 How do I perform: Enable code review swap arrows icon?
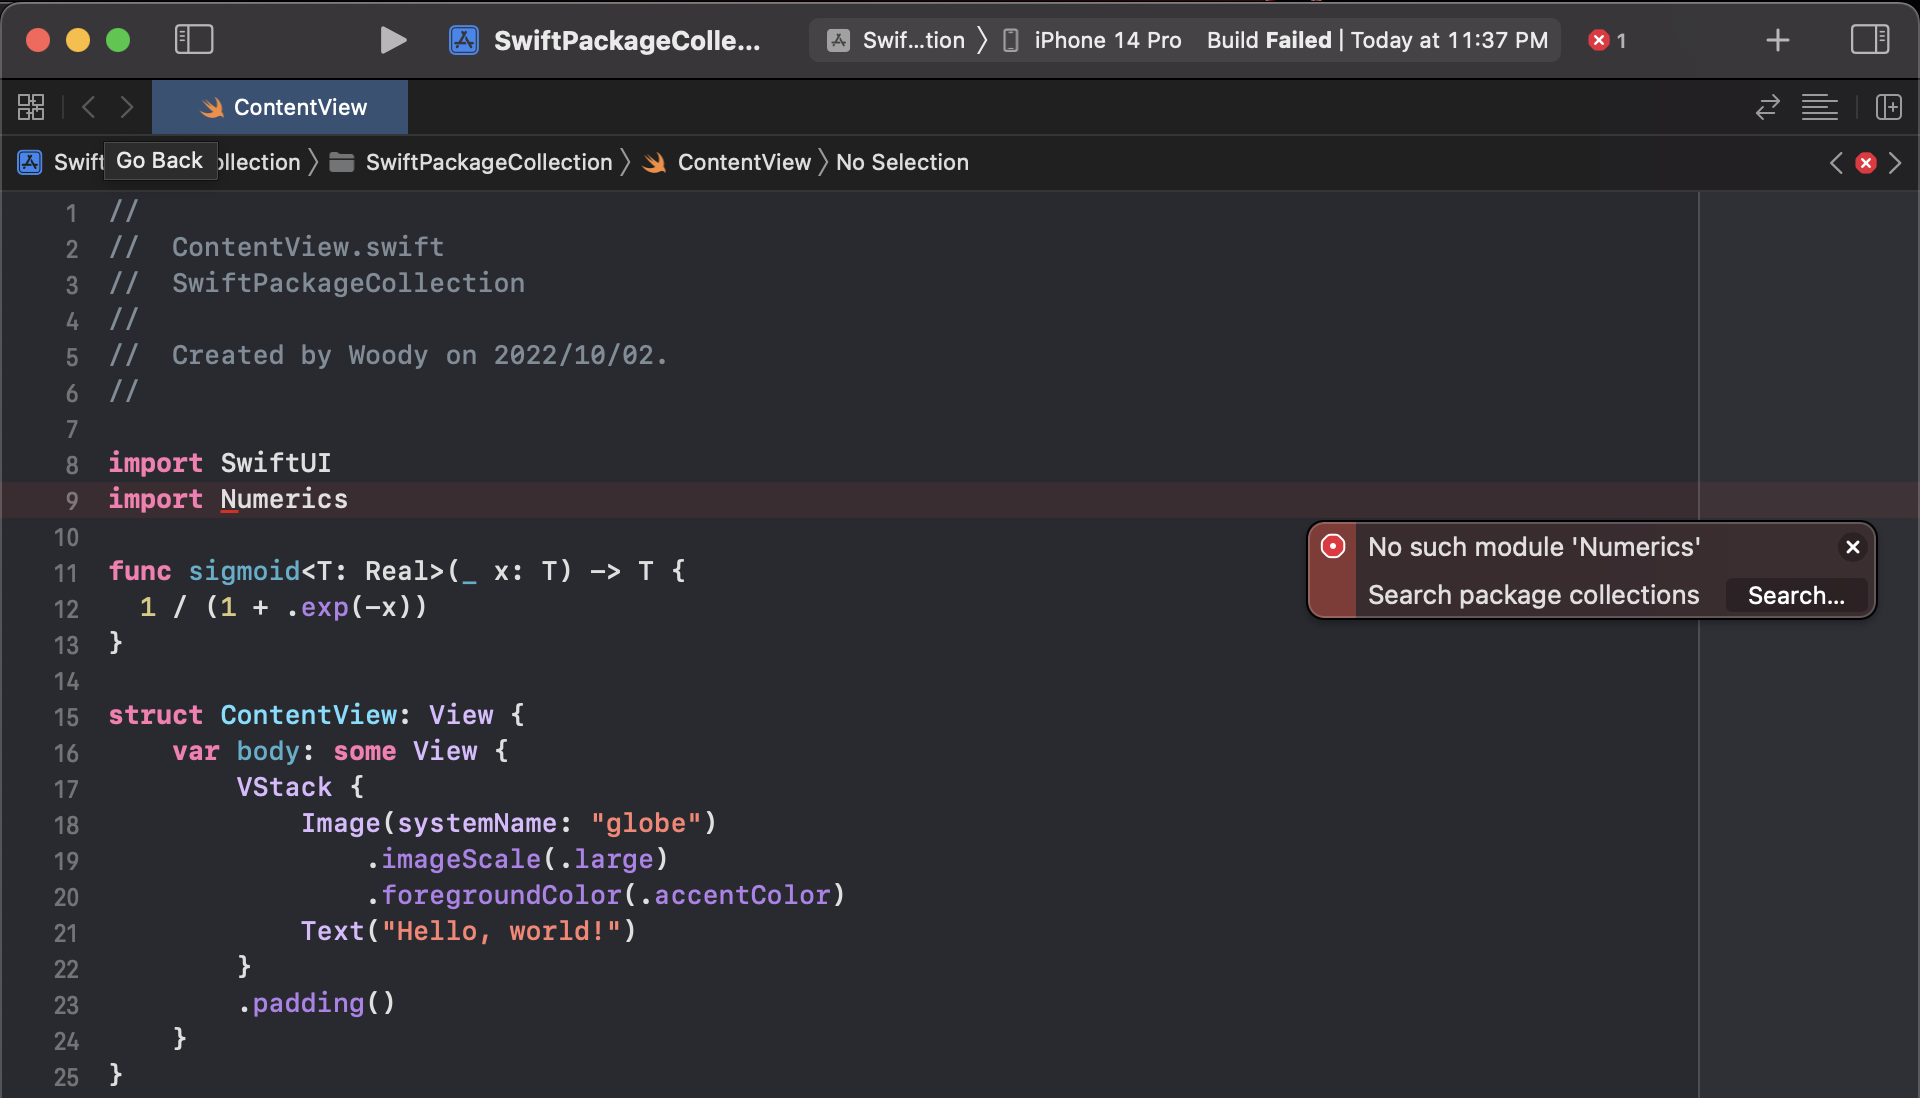pos(1767,107)
